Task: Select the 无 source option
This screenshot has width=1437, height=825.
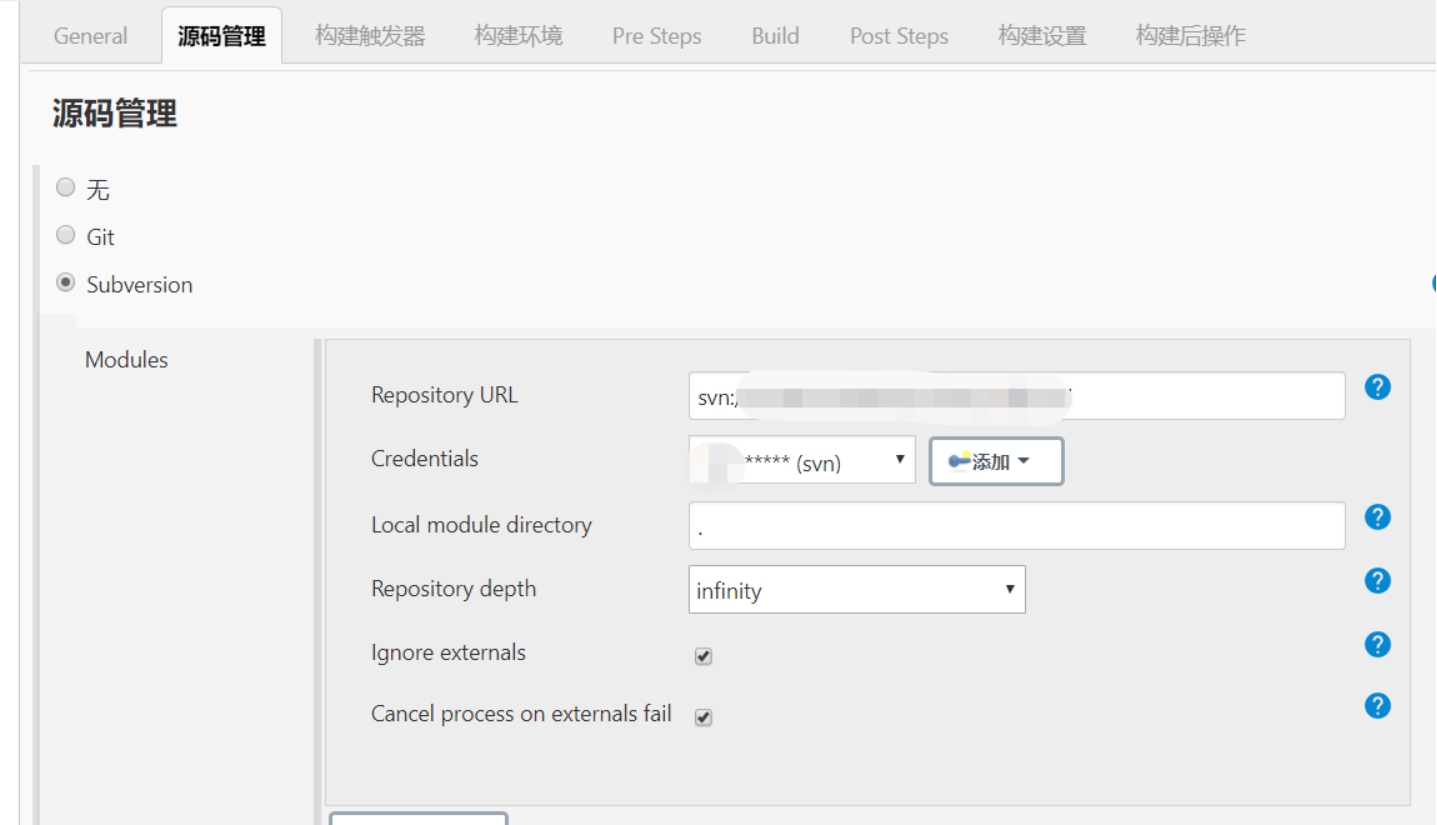Action: point(66,187)
